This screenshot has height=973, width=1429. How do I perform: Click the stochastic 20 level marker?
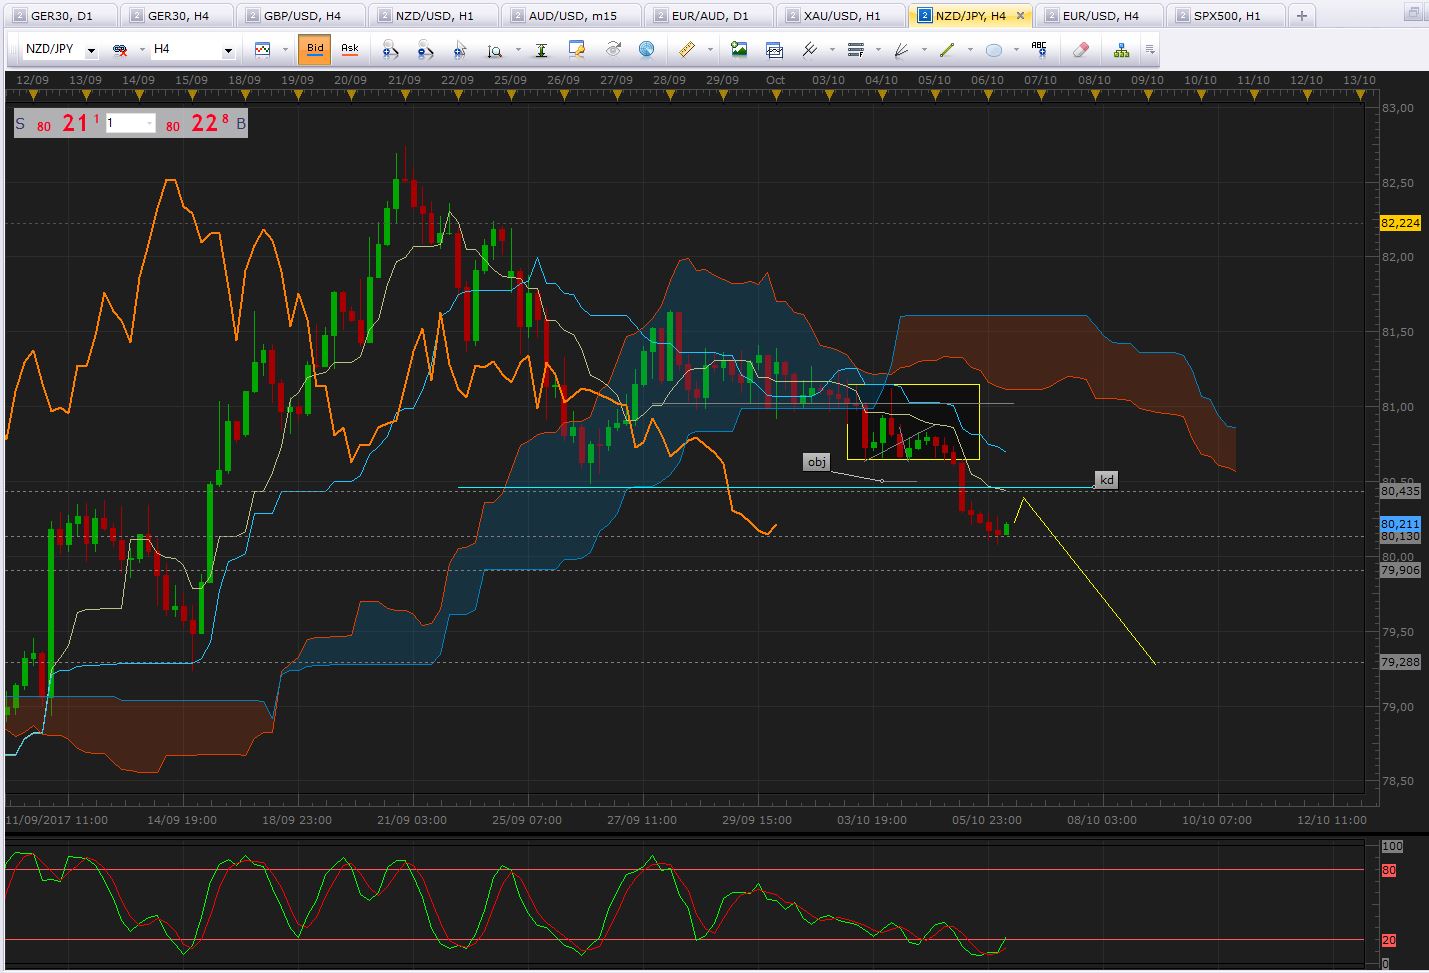(1389, 940)
